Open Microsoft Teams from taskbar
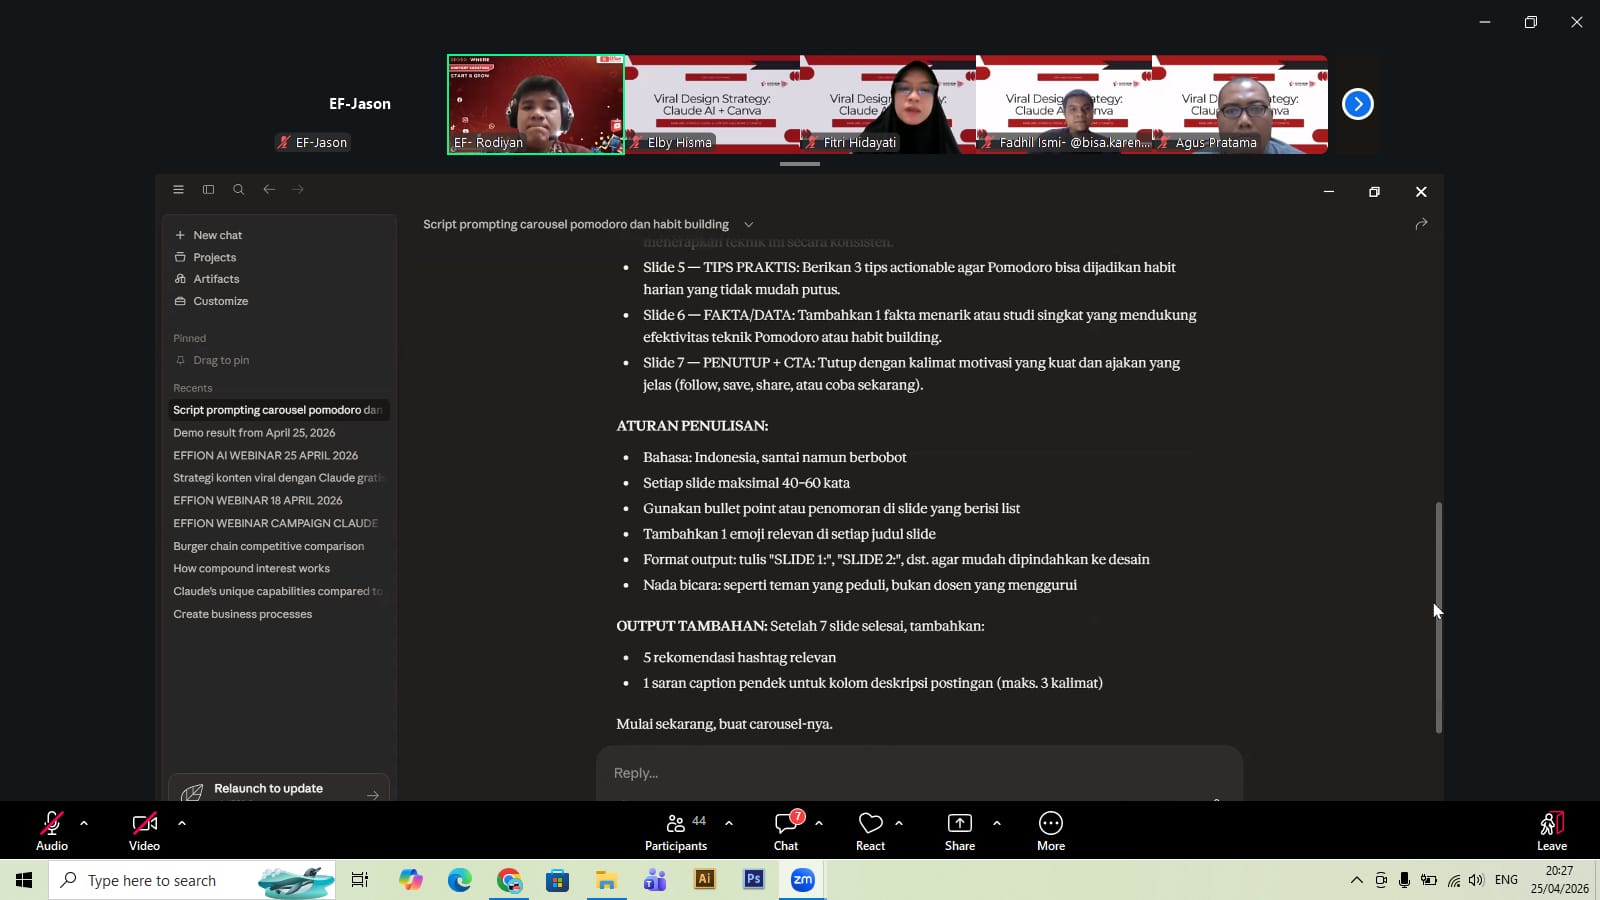 point(655,880)
